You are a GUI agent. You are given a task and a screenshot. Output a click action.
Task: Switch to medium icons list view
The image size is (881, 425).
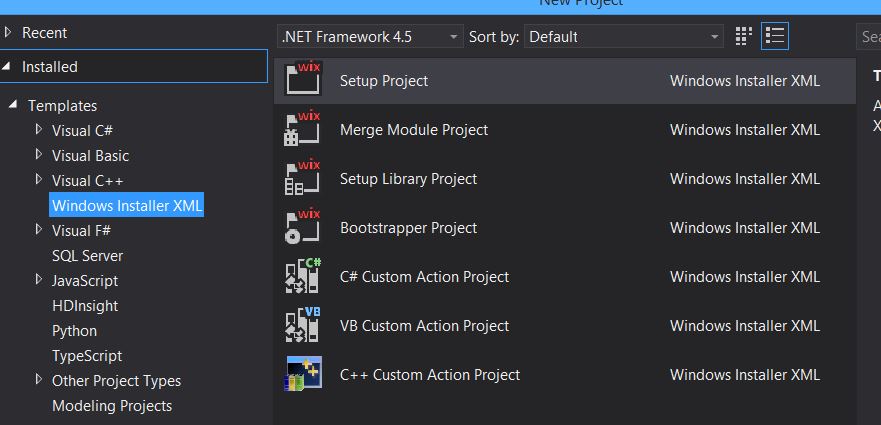[x=774, y=37]
